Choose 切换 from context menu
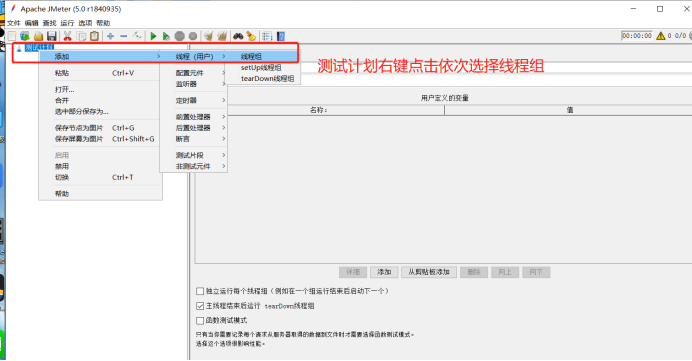 pos(101,177)
